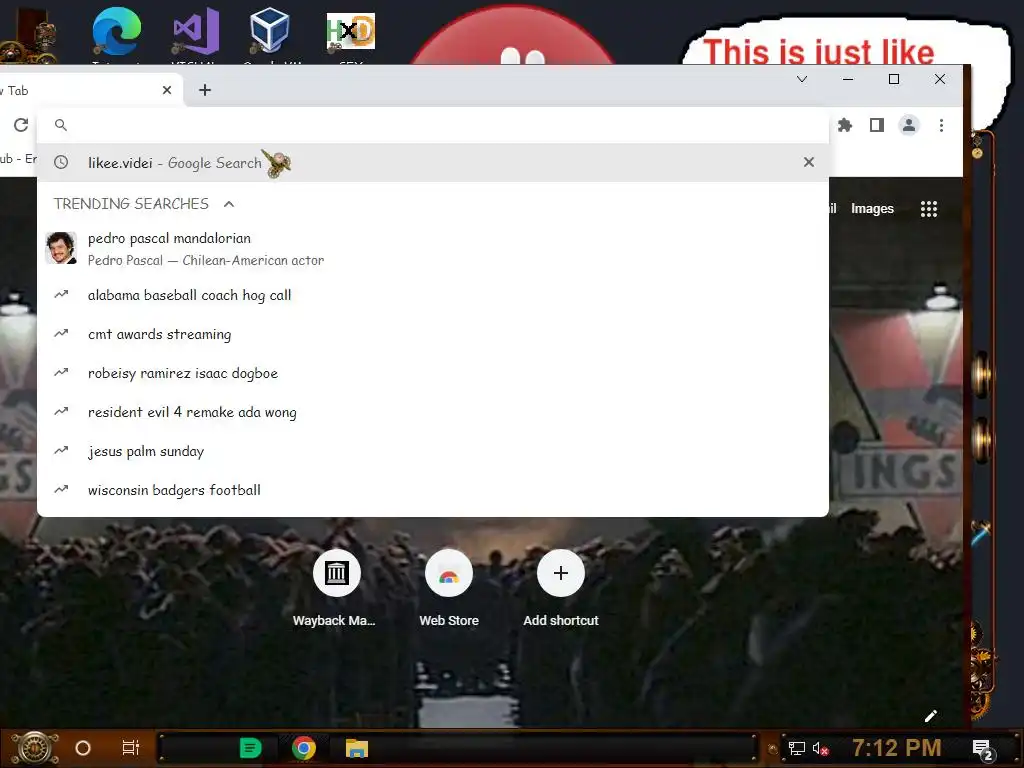This screenshot has height=768, width=1024.
Task: Select robeisy ramirez isaac dogboe suggestion
Action: [x=432, y=374]
